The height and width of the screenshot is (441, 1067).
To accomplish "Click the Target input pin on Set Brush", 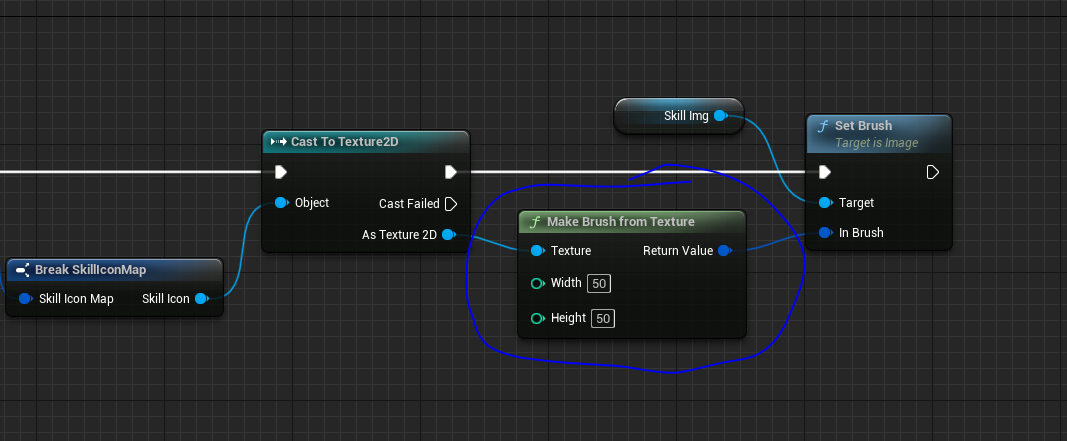I will [825, 203].
